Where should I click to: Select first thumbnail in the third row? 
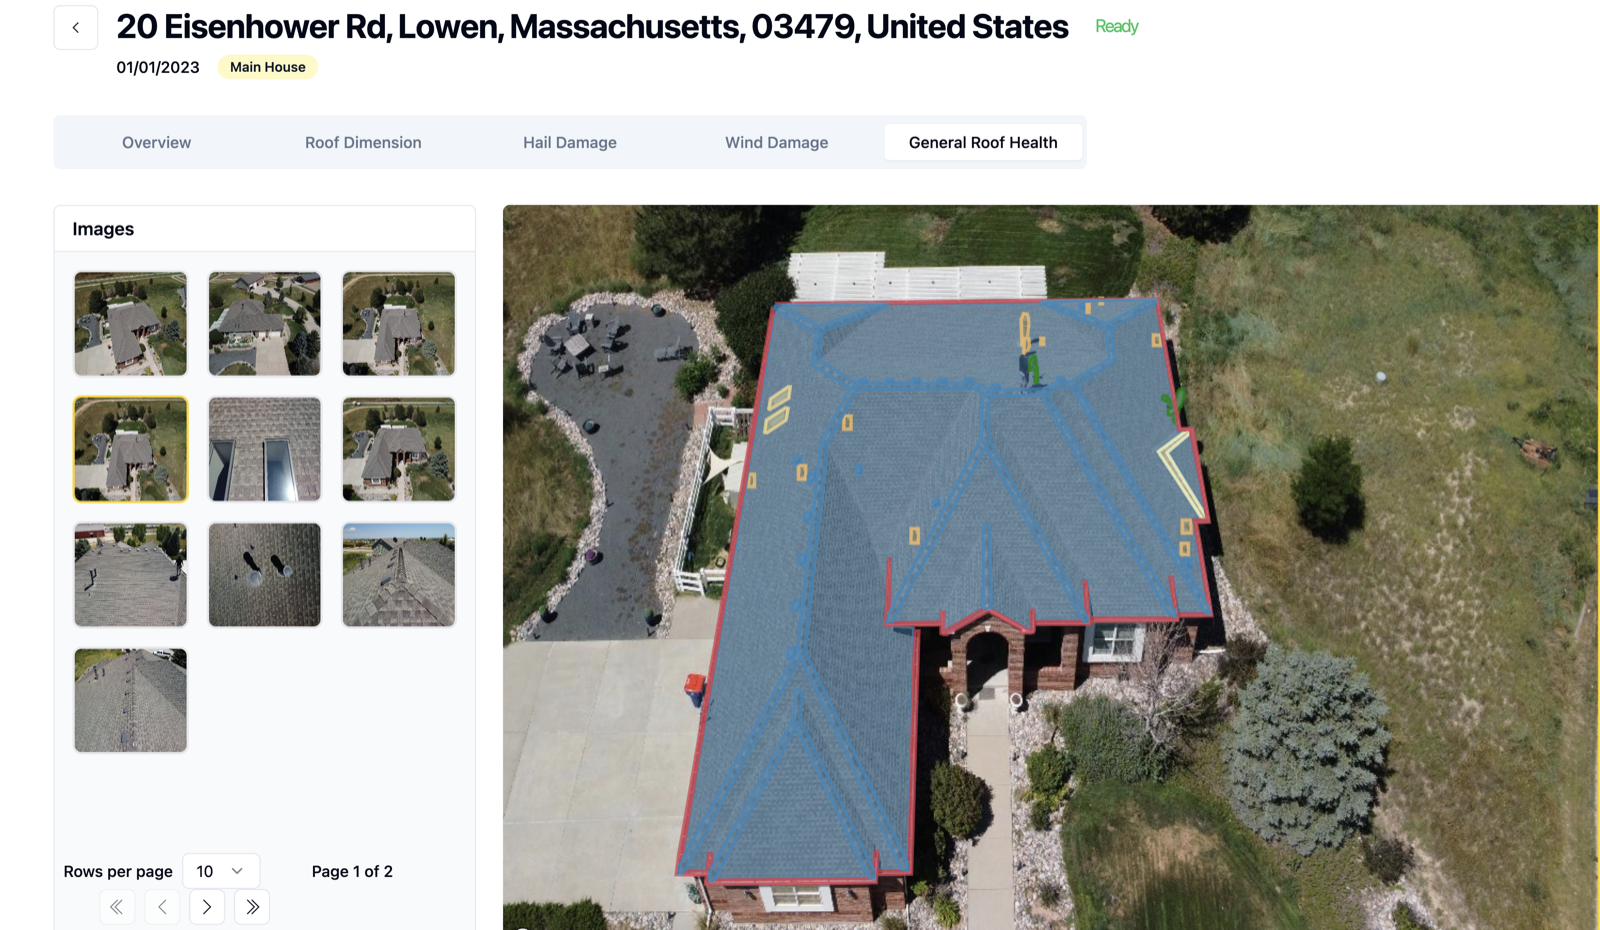pyautogui.click(x=131, y=575)
